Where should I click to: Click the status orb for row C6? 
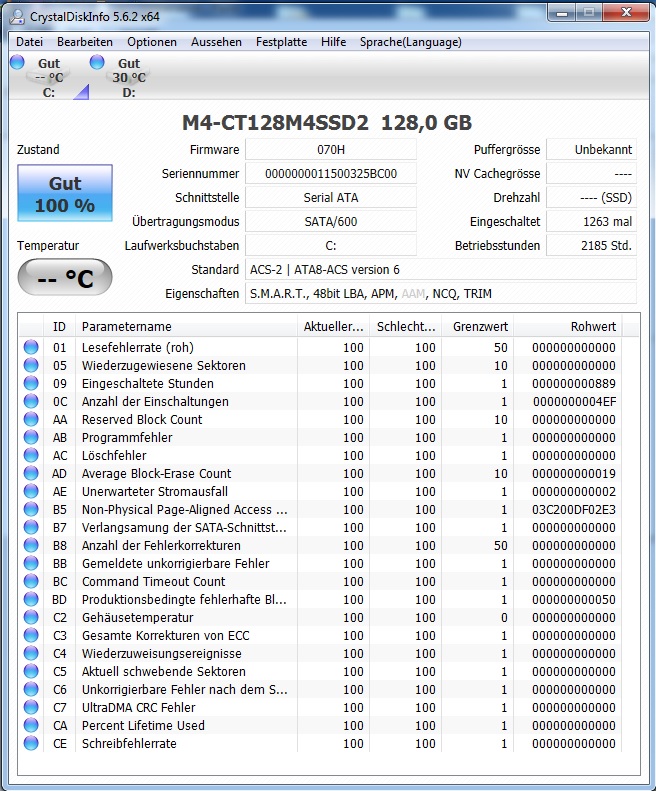pos(31,689)
